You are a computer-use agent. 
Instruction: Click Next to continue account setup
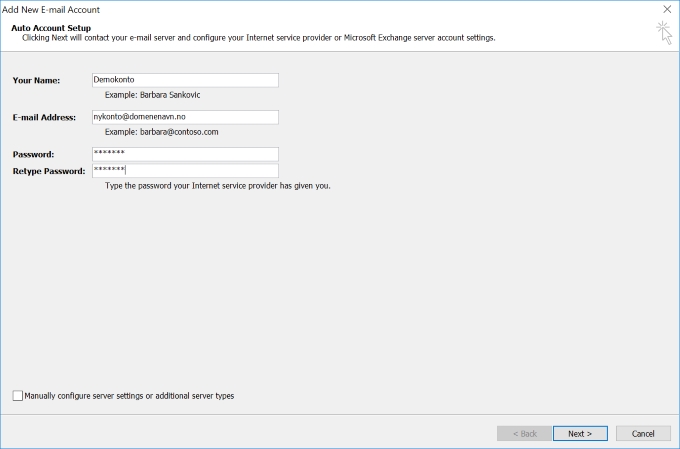(x=580, y=433)
